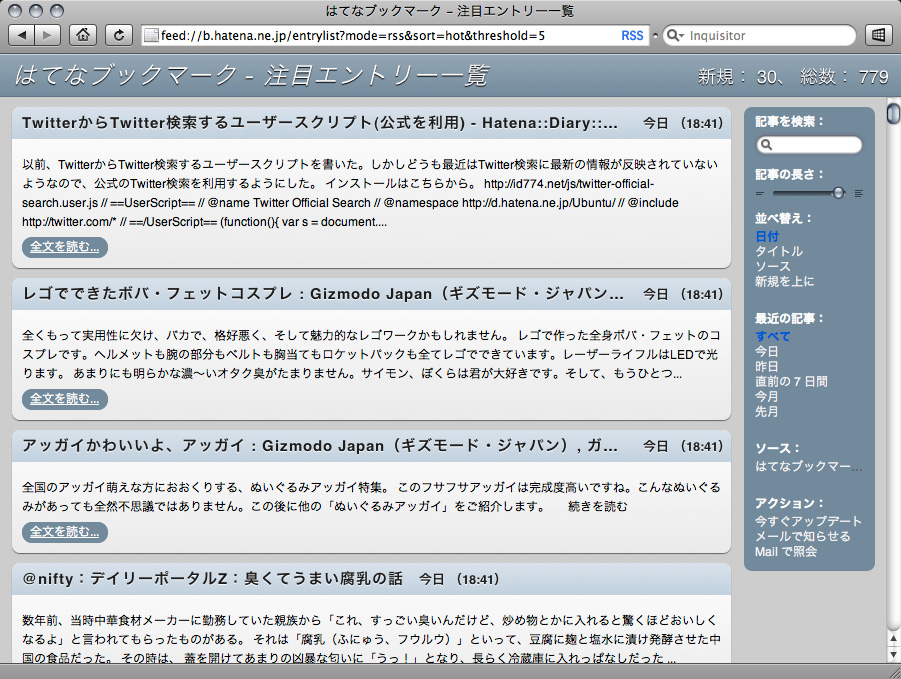This screenshot has width=901, height=679.
Task: Click the はてなブックマーク - 注目エントリー一覧 feed header title
Action: click(251, 75)
